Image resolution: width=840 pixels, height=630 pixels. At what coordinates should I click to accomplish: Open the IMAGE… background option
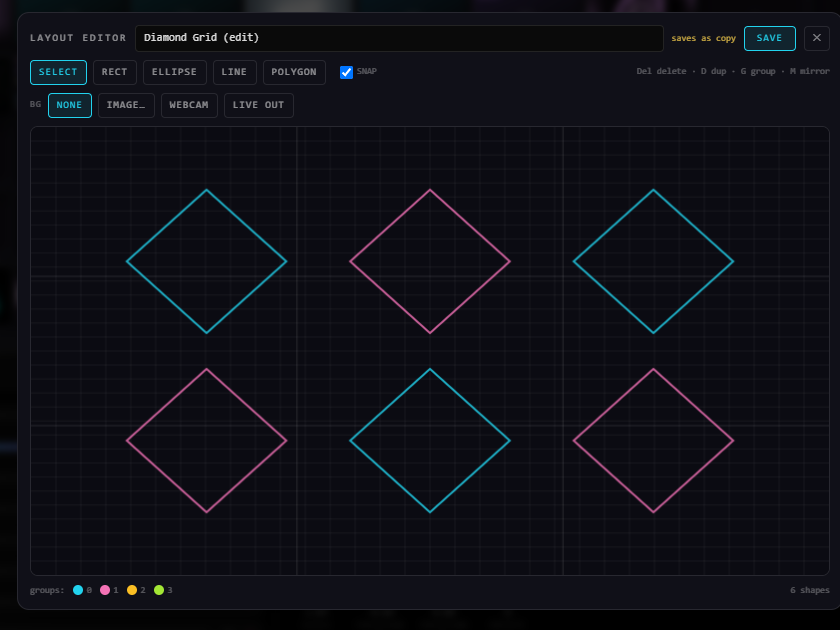tap(126, 106)
